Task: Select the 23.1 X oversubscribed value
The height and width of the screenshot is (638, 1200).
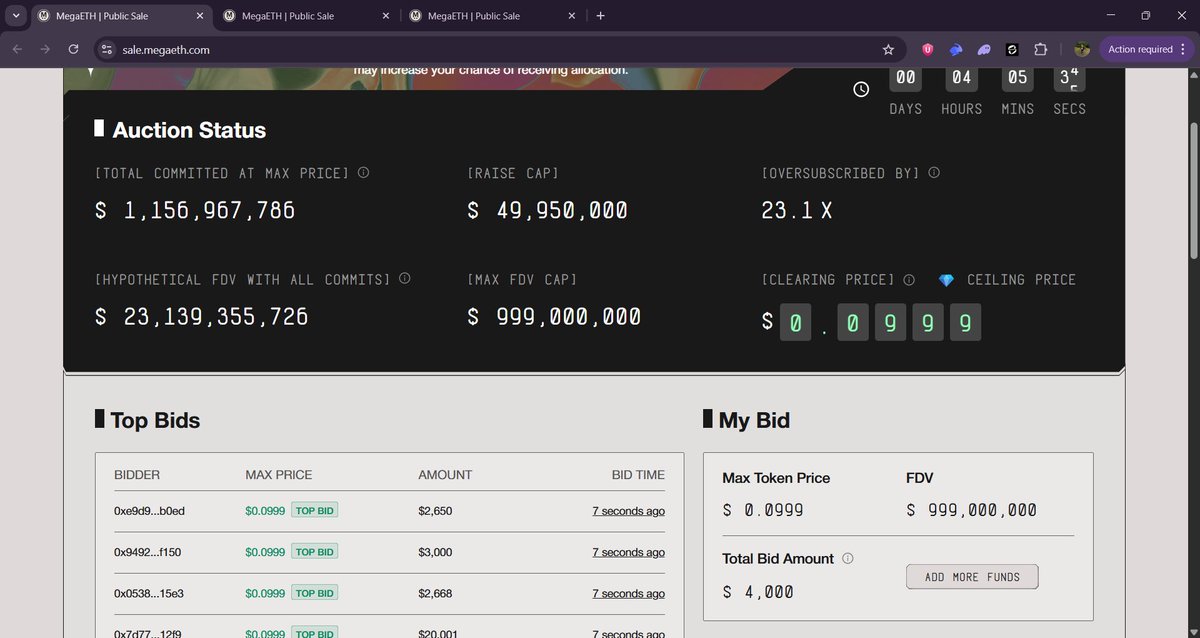Action: pyautogui.click(x=797, y=211)
